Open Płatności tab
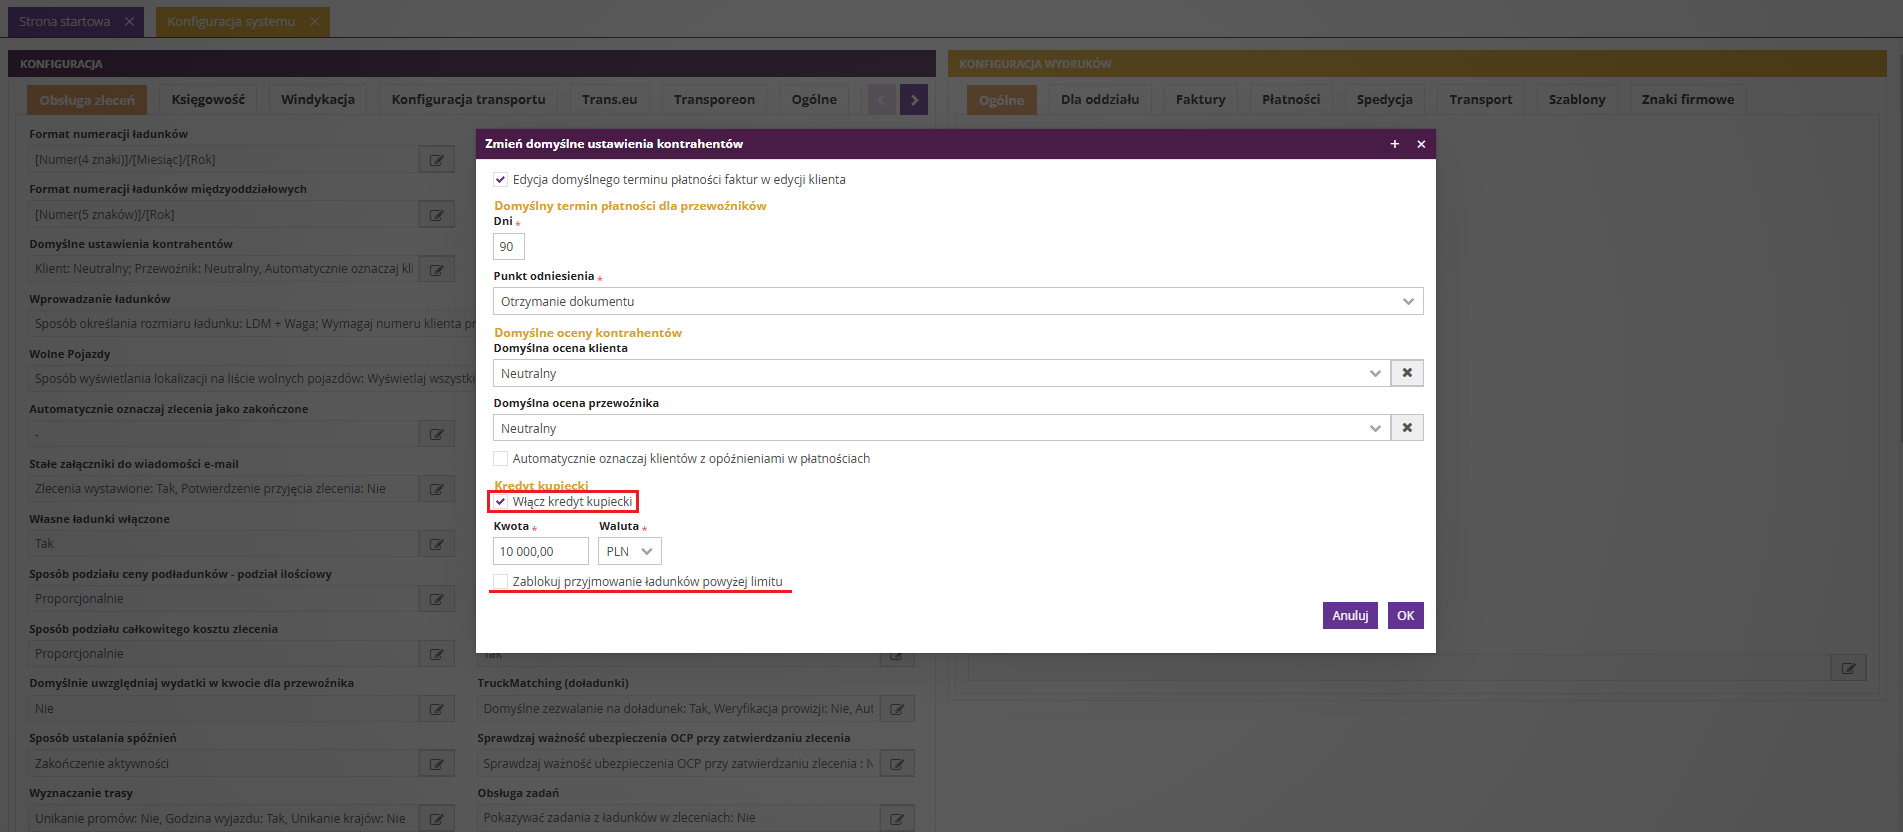This screenshot has width=1903, height=832. (x=1291, y=100)
